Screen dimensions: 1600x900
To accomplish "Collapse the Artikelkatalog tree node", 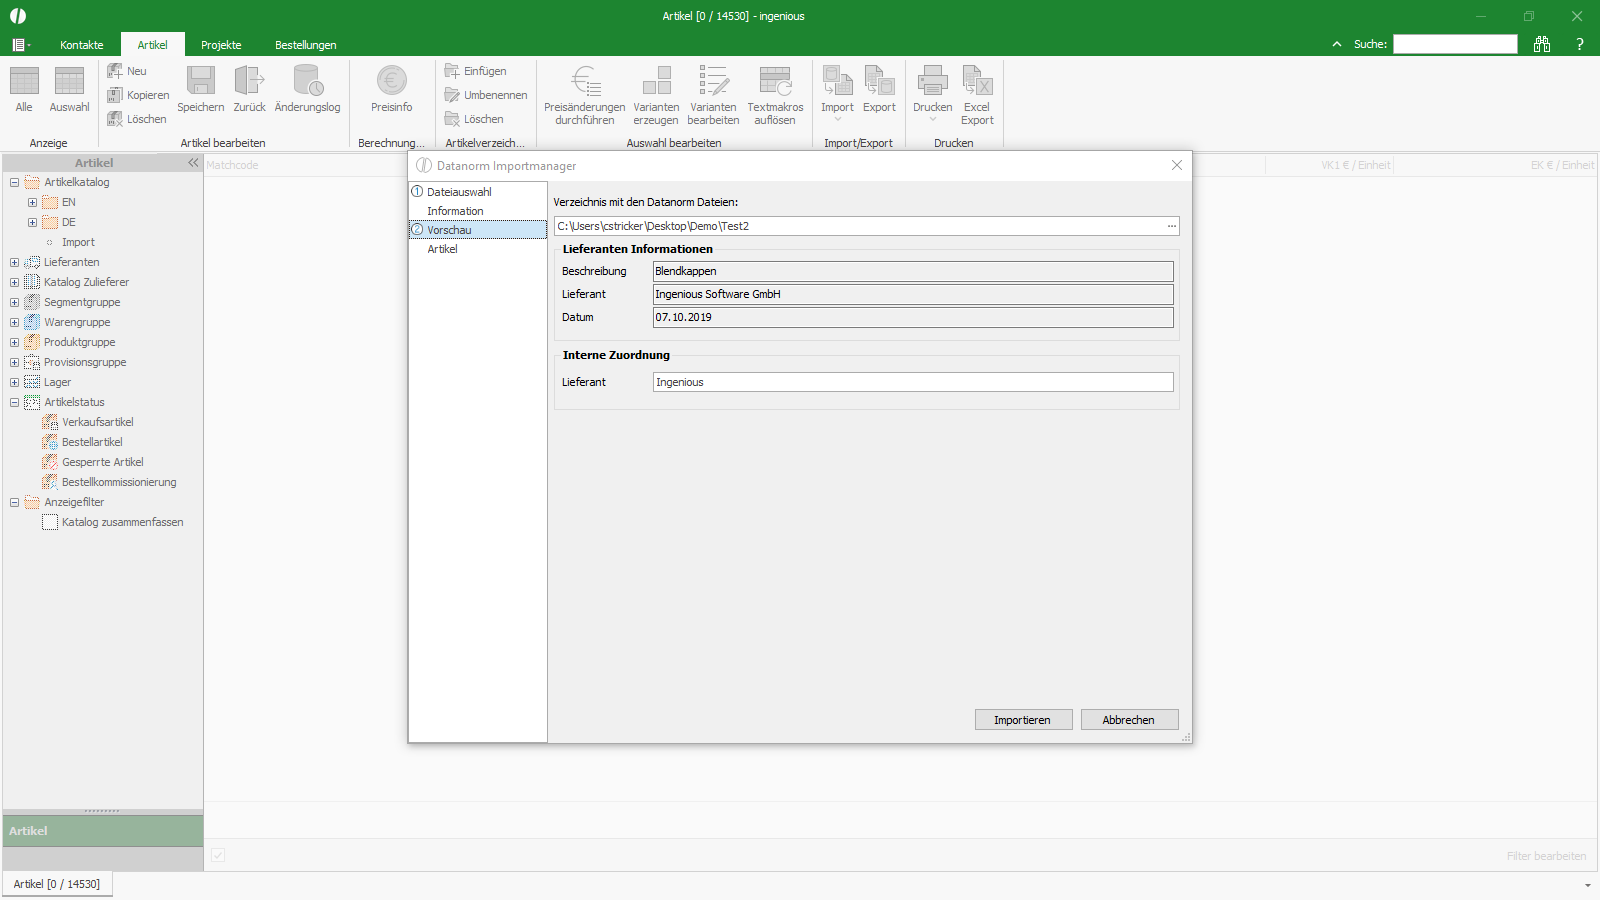I will click(14, 182).
